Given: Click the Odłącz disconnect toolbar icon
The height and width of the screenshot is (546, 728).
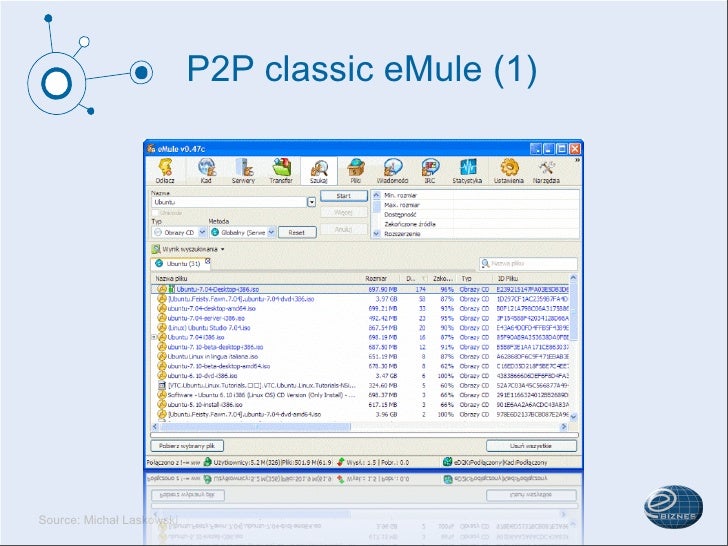Looking at the screenshot, I should click(x=165, y=168).
